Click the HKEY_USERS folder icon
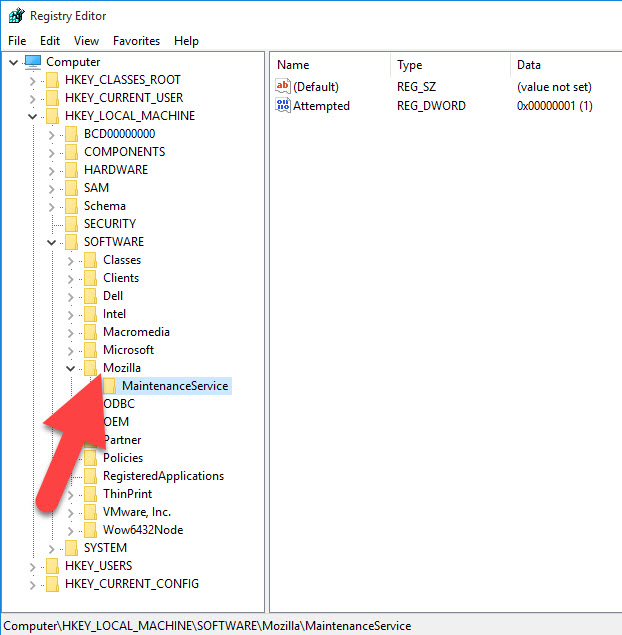The image size is (622, 635). [52, 566]
